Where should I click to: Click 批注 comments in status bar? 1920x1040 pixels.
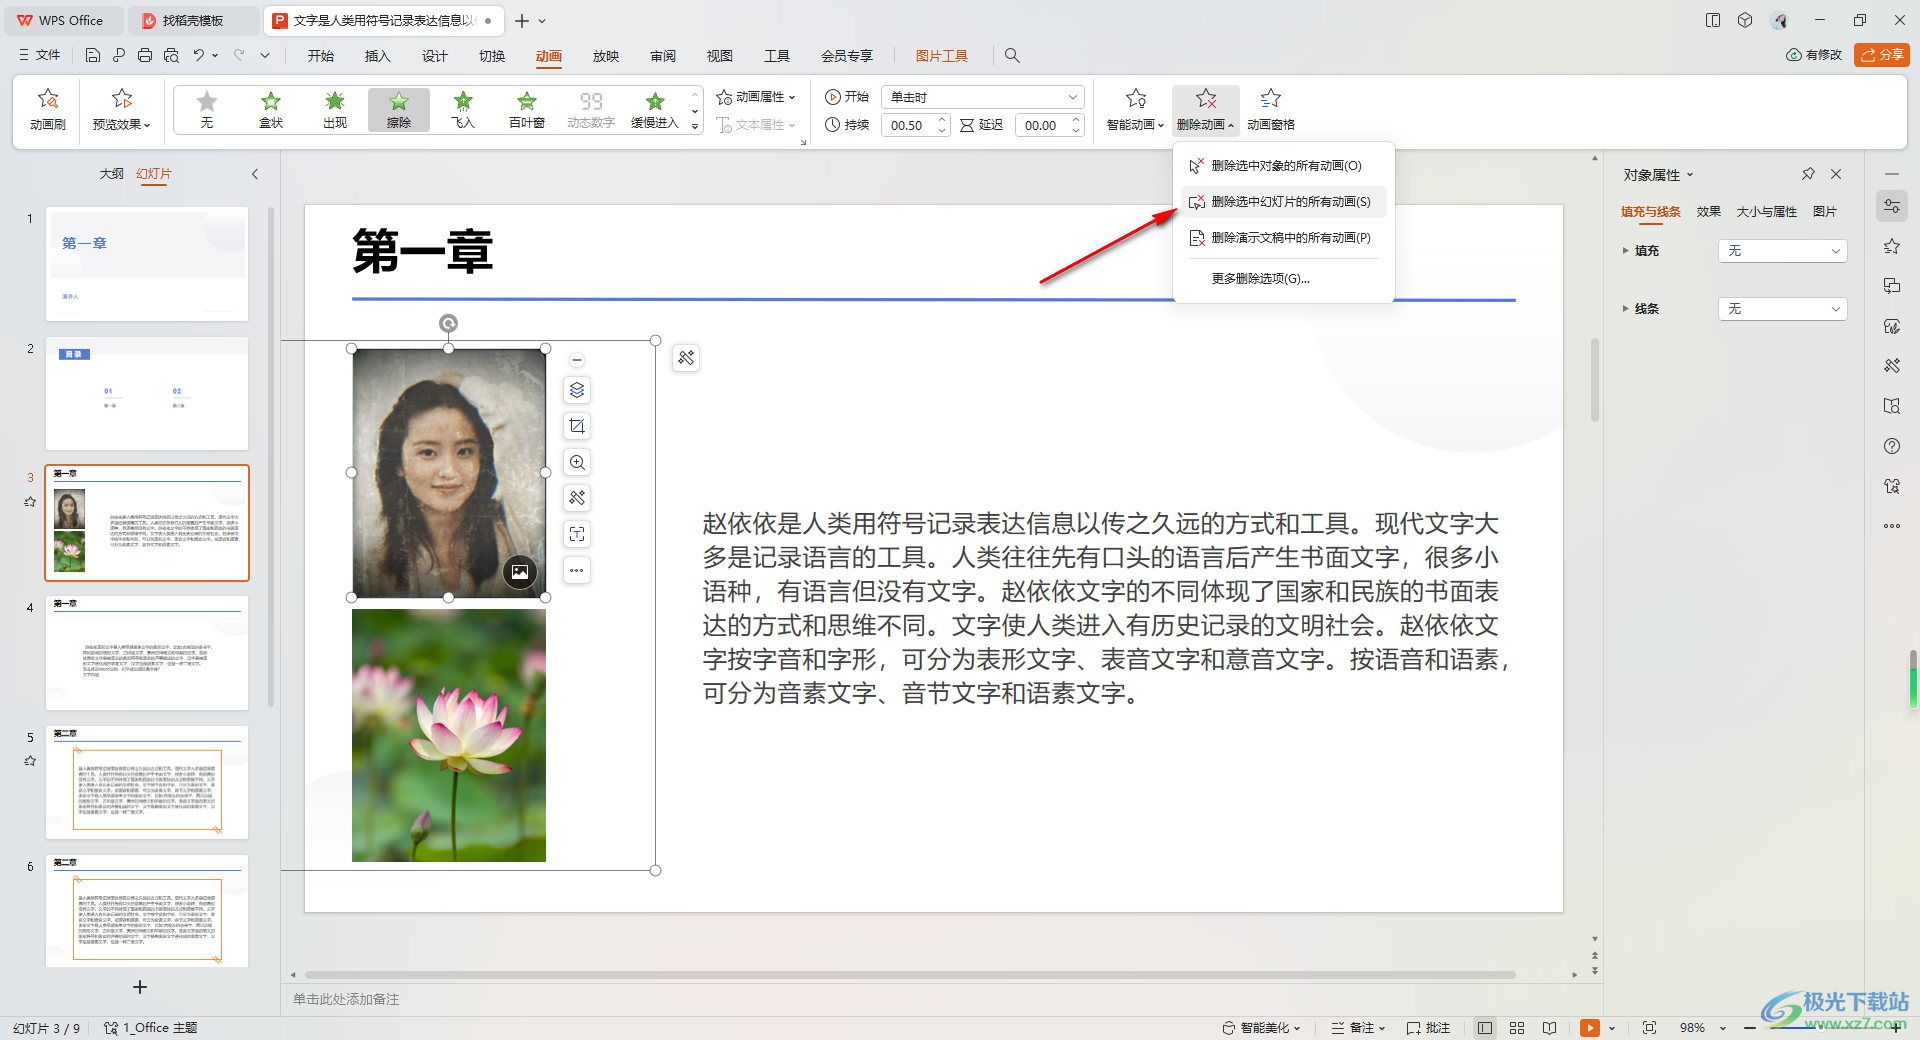pyautogui.click(x=1428, y=1028)
